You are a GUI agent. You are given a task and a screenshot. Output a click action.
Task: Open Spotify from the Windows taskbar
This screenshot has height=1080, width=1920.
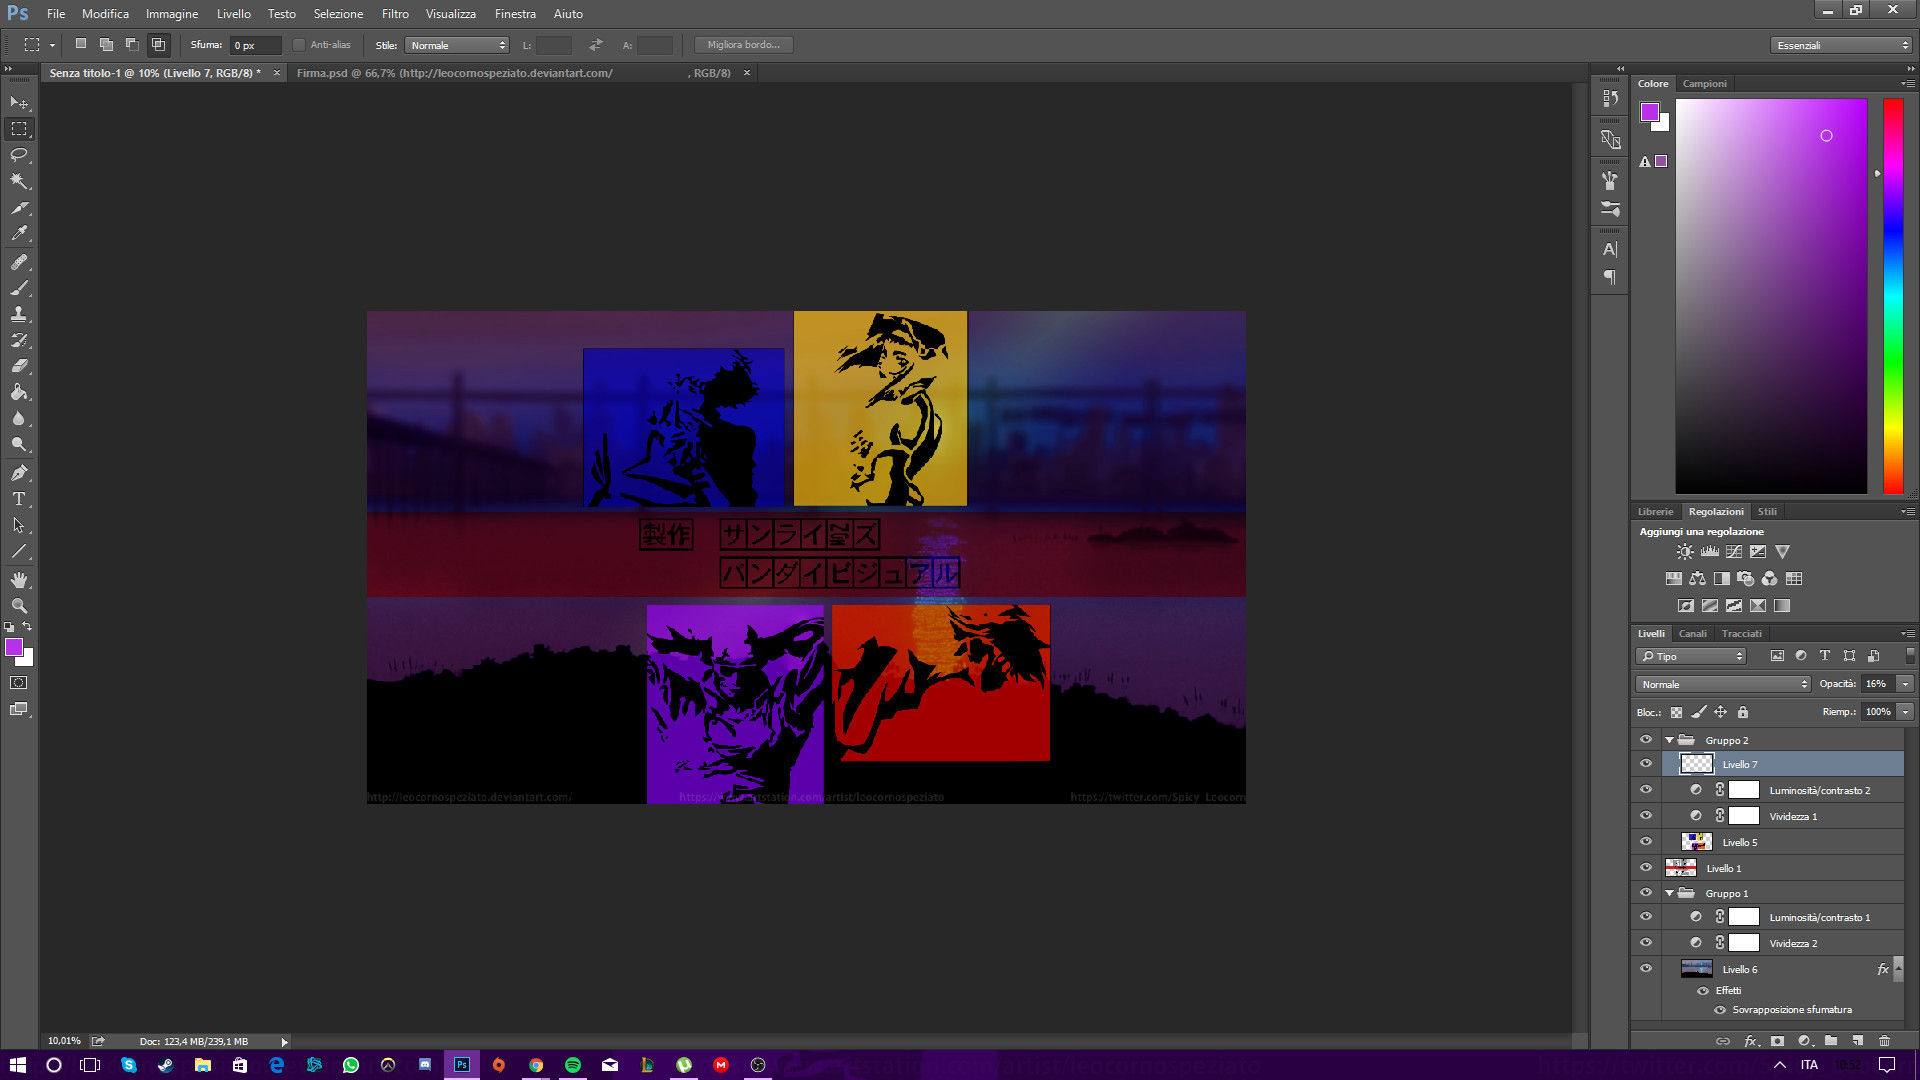tap(573, 1065)
